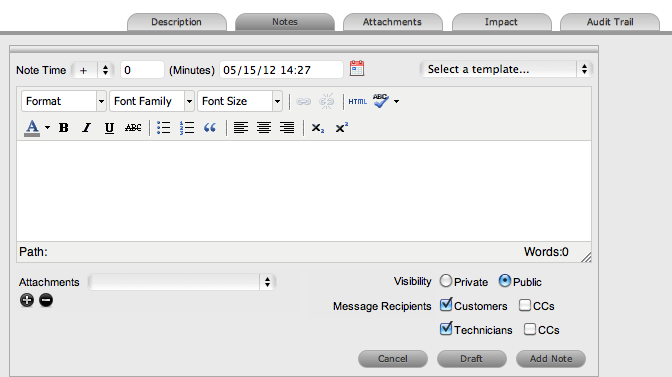This screenshot has height=377, width=672.
Task: Click the editor resize handle corner
Action: point(586,257)
